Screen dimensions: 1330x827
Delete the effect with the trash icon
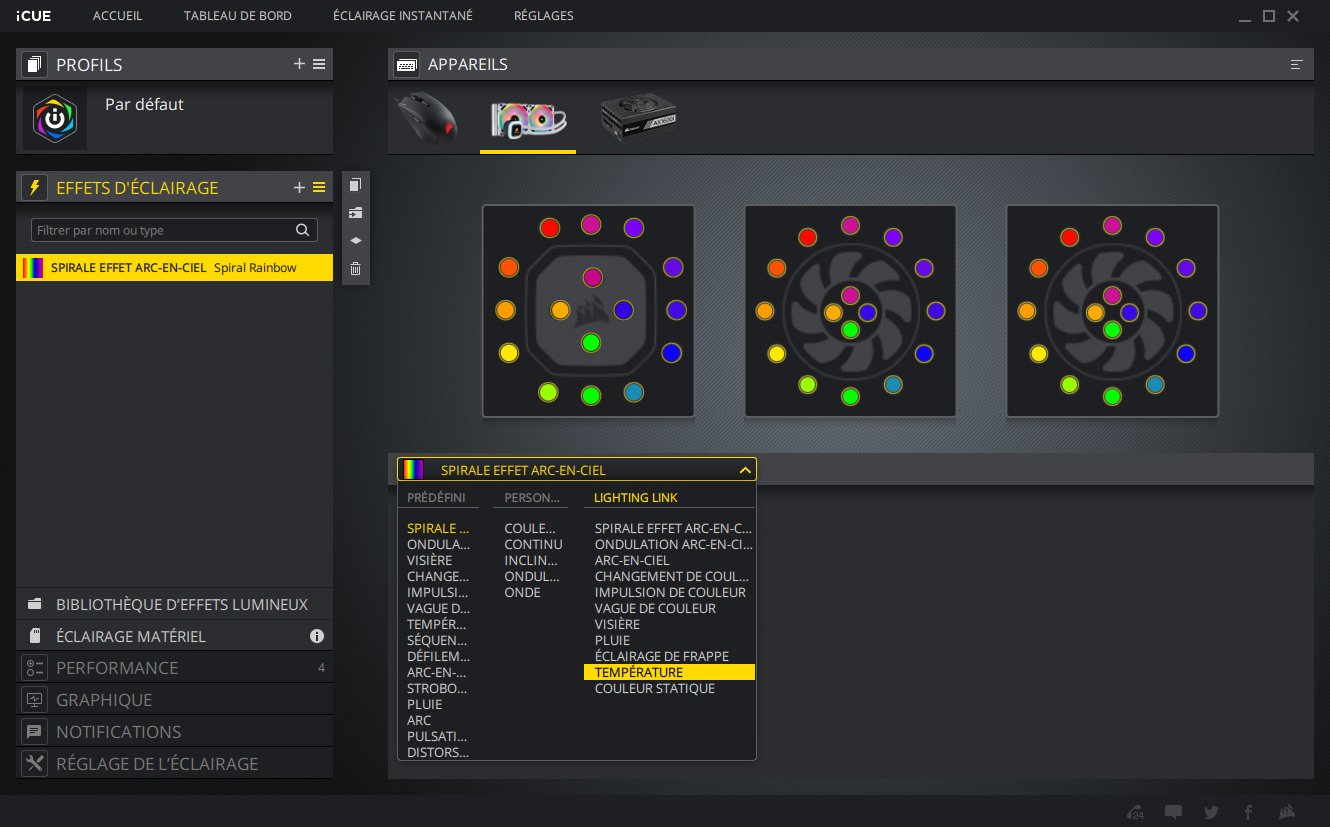point(355,269)
